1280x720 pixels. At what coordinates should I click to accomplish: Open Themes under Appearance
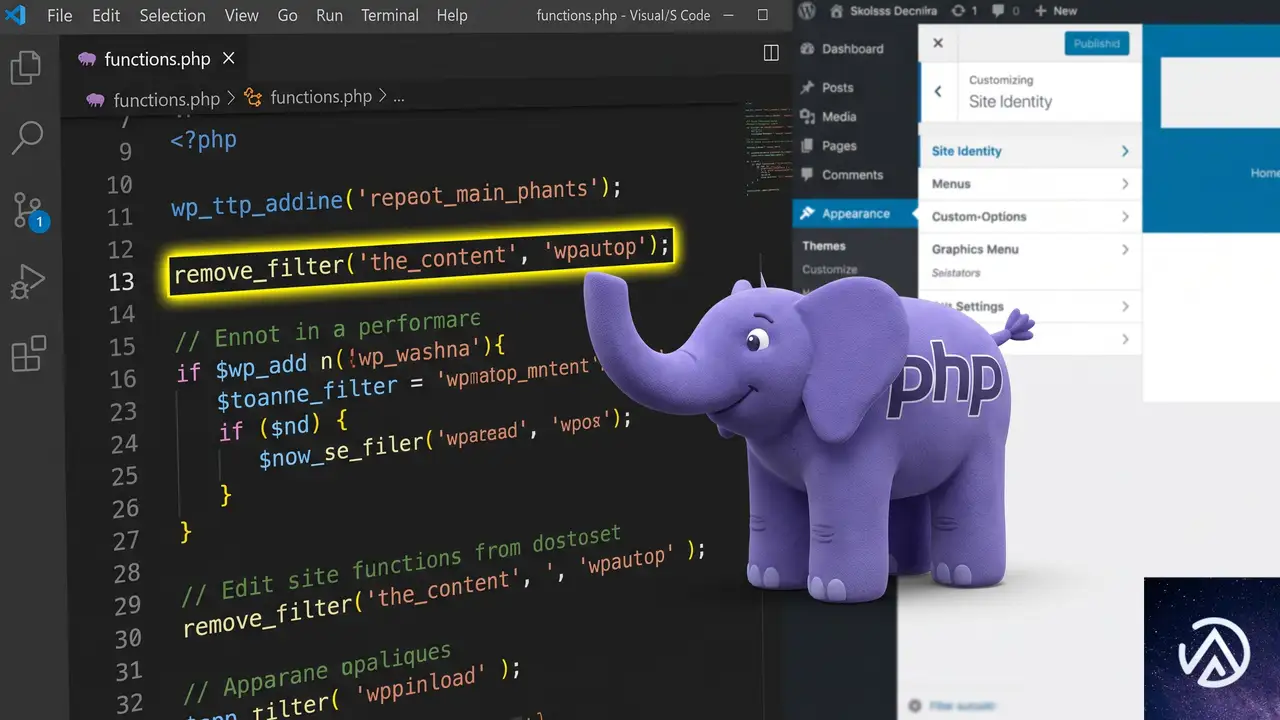pos(824,246)
